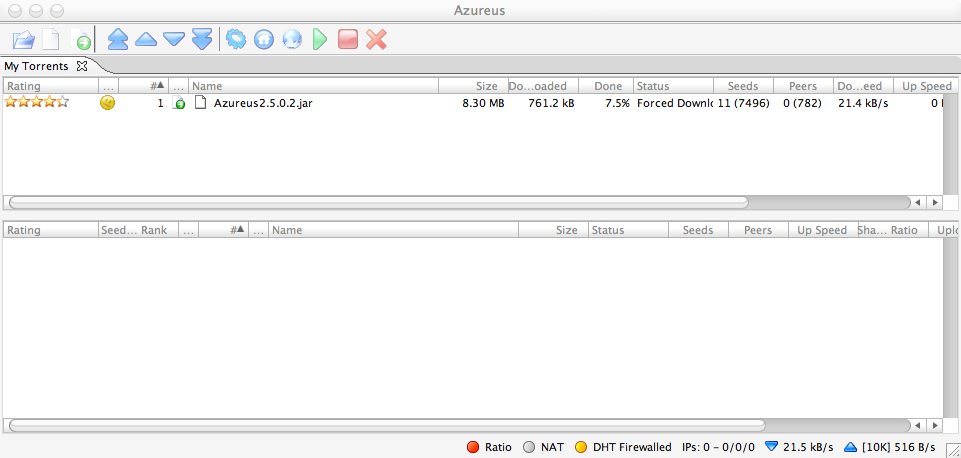Click the 21.5 kB/s download speed indicator
This screenshot has width=961, height=458.
(800, 446)
